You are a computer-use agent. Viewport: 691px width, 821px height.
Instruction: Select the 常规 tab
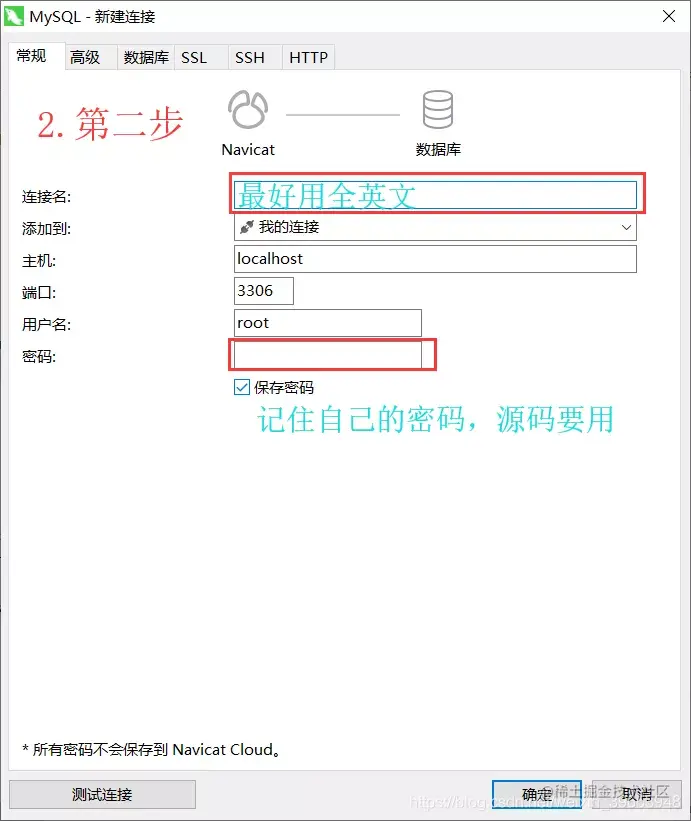[x=31, y=56]
